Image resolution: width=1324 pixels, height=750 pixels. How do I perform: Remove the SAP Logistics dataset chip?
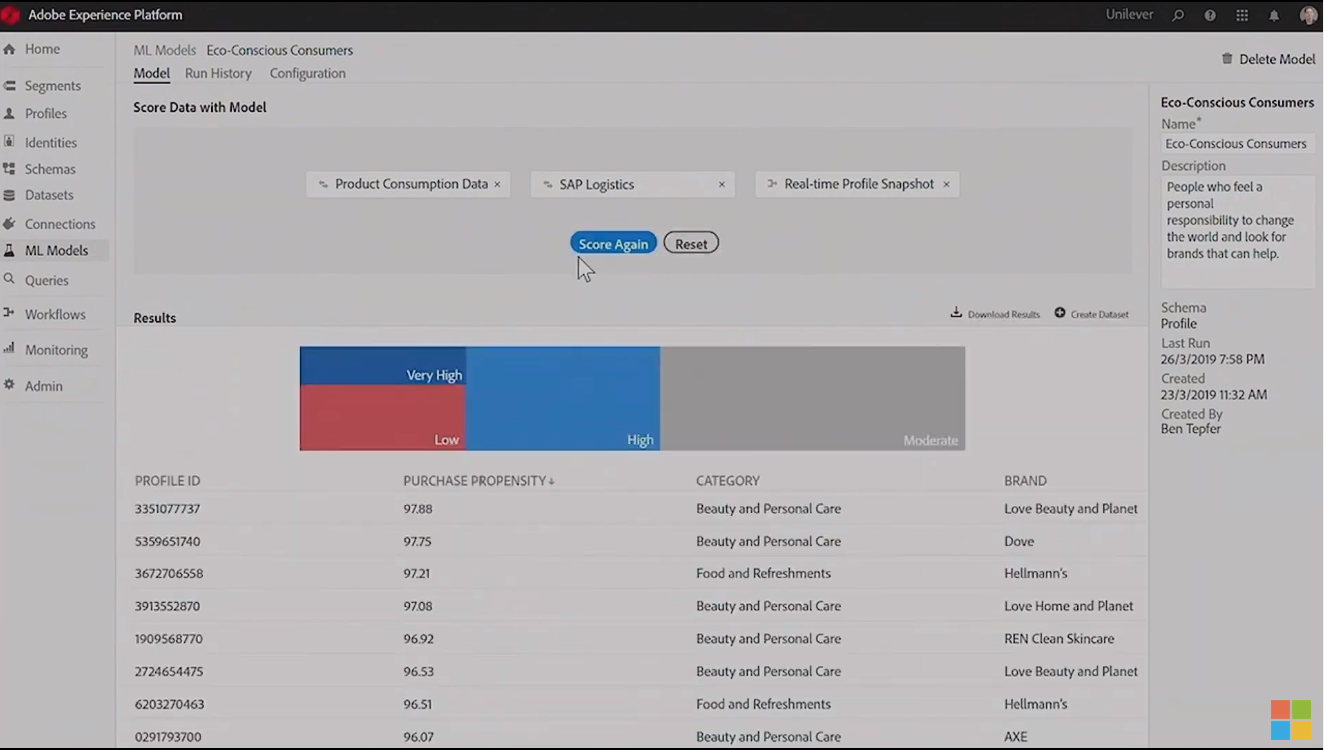pos(721,184)
